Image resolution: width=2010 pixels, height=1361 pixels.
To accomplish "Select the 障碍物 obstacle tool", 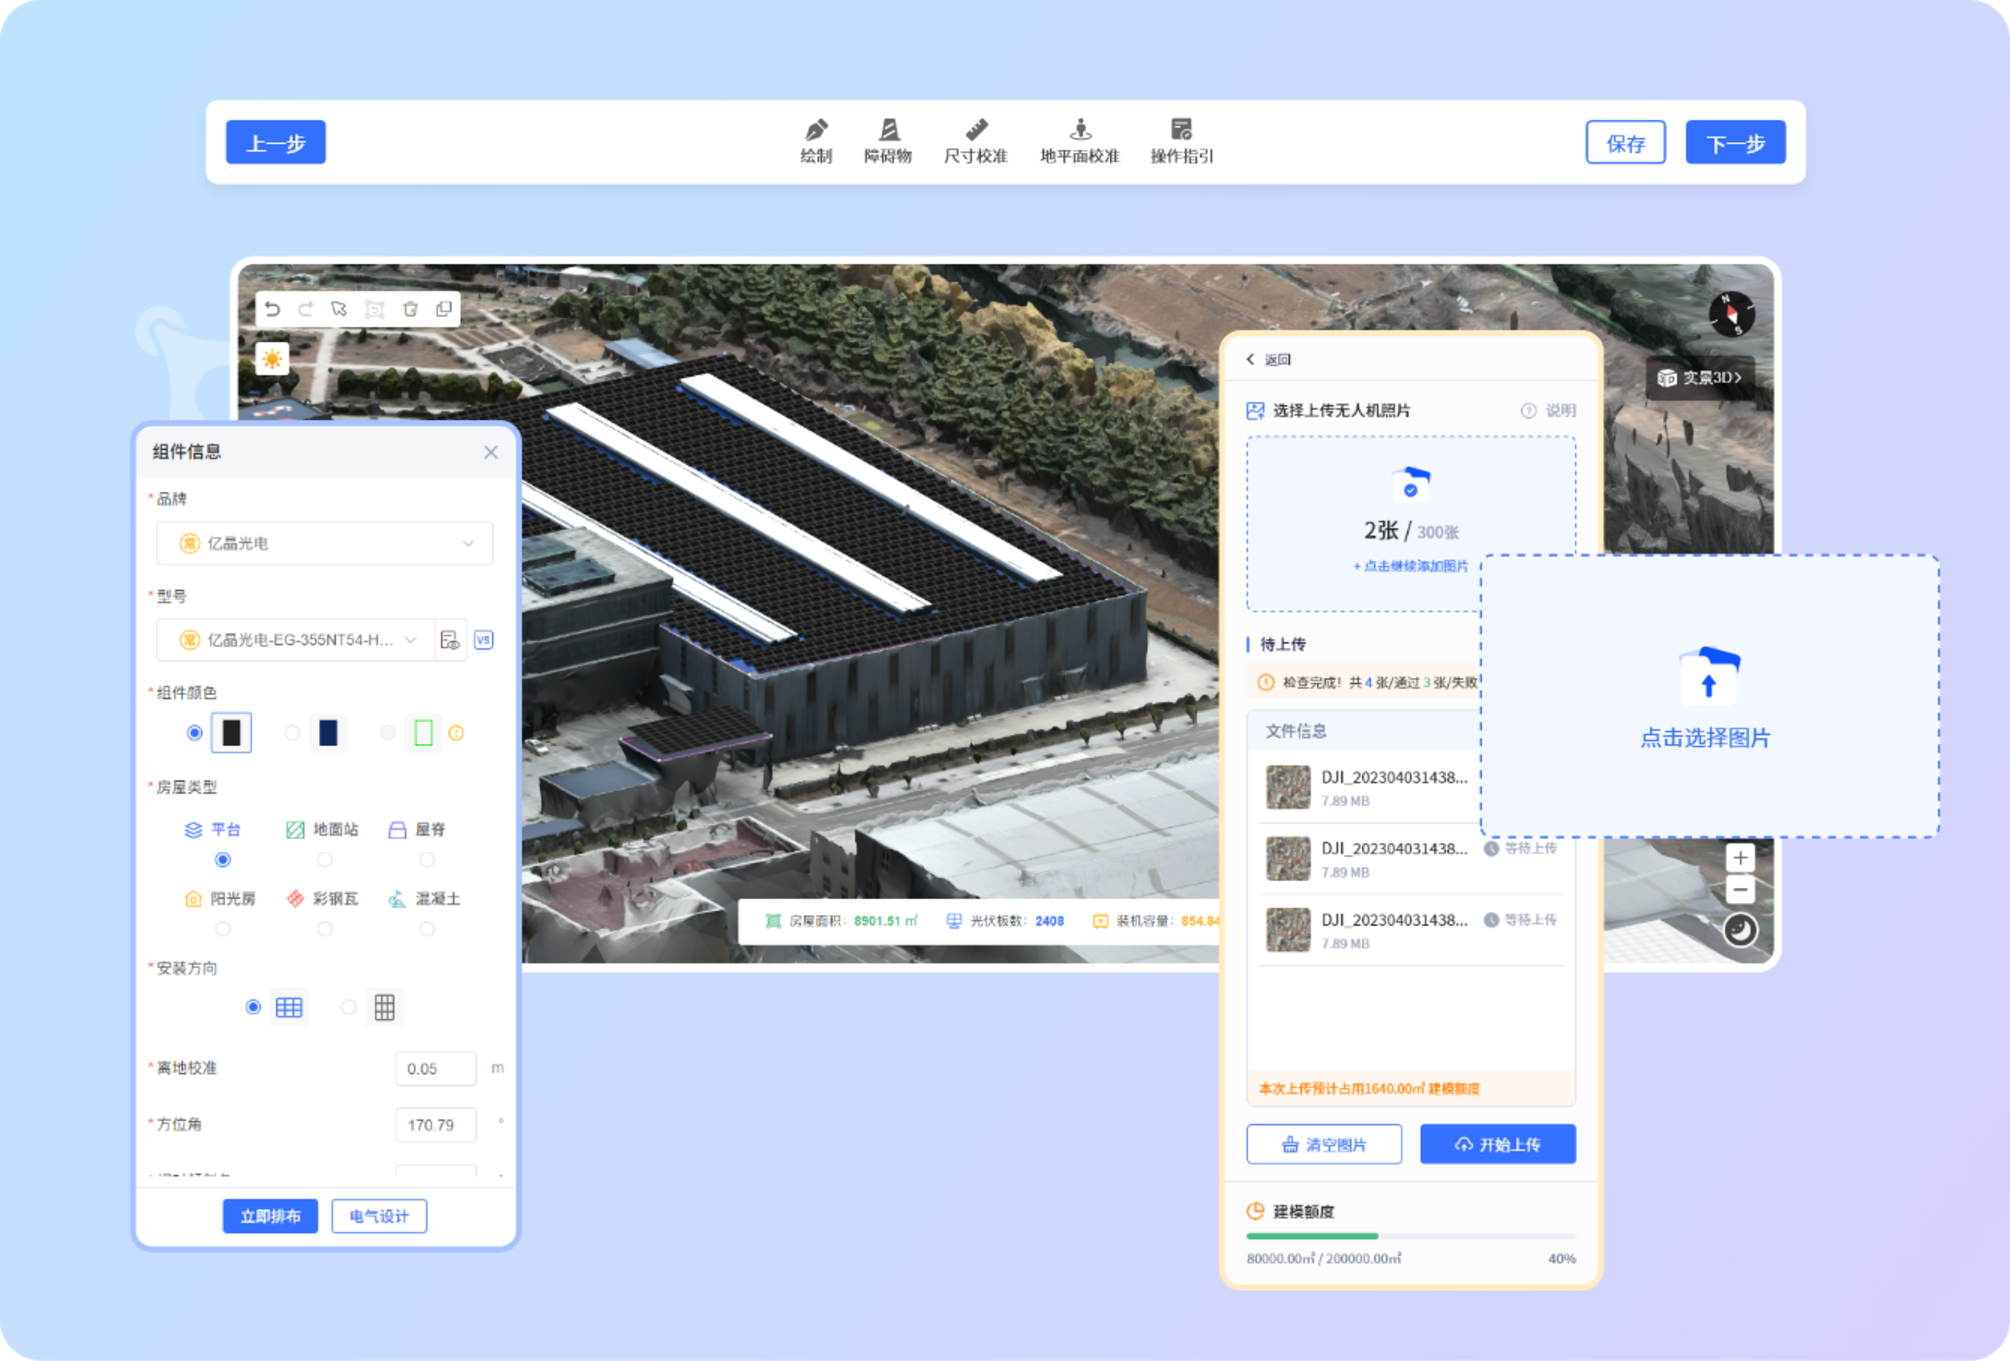I will click(x=887, y=141).
